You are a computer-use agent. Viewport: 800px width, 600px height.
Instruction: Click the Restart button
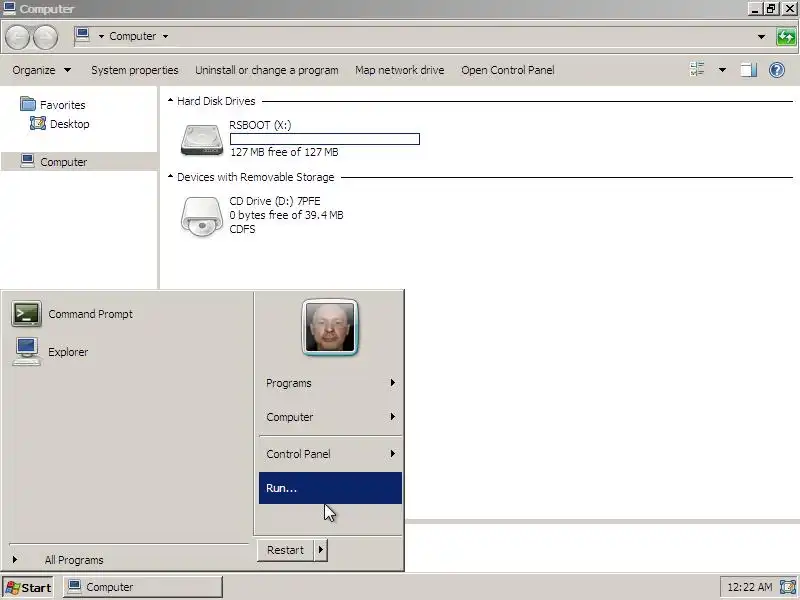(x=285, y=550)
